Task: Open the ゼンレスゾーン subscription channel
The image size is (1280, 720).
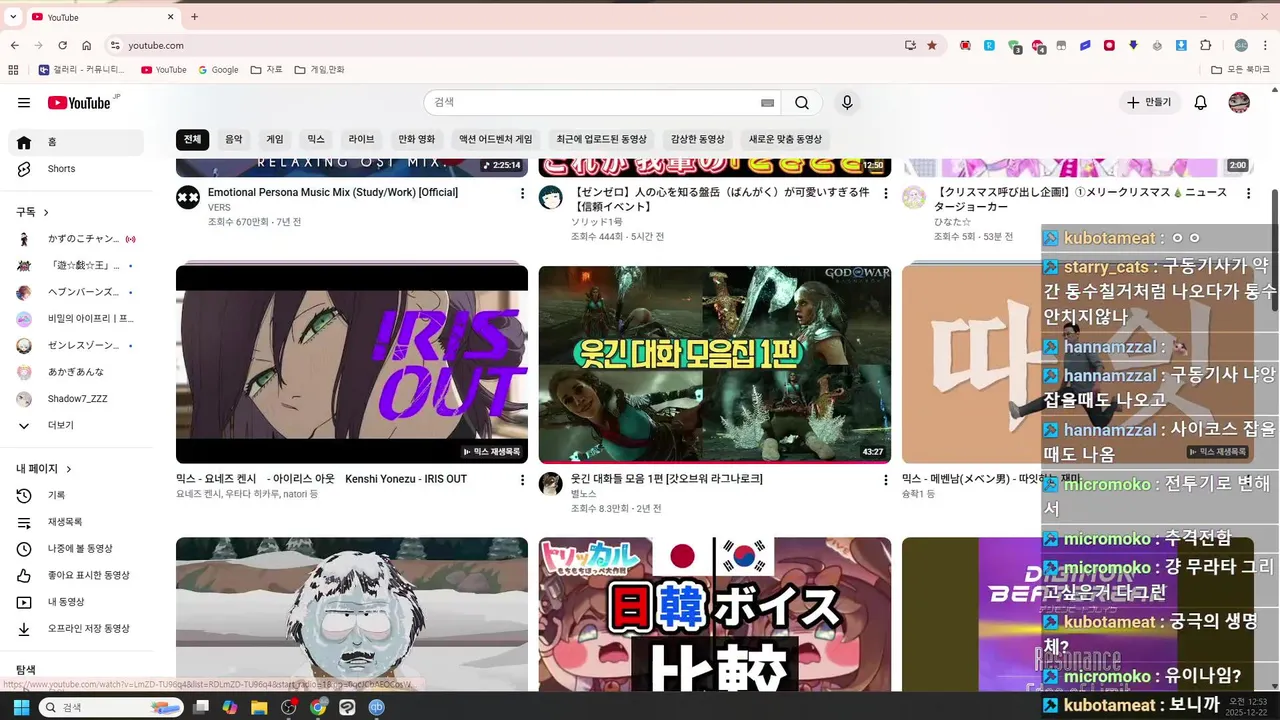Action: pos(76,346)
